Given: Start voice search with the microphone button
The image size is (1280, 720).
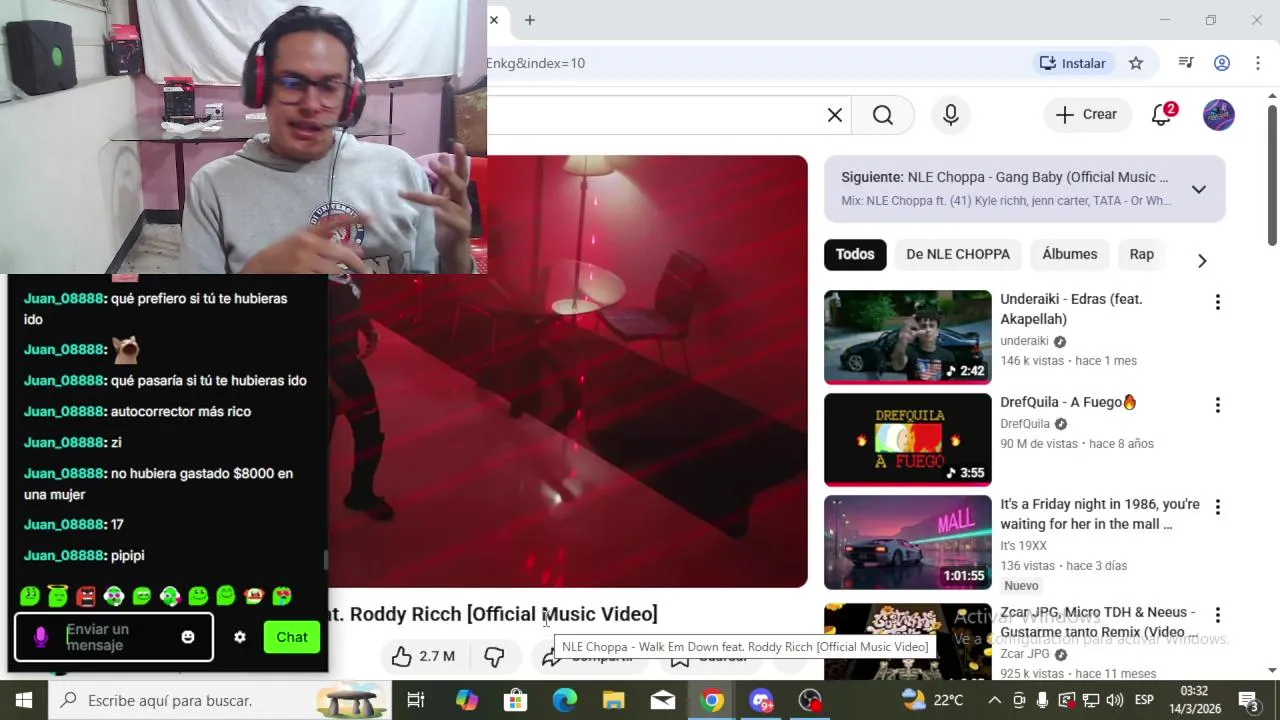Looking at the screenshot, I should click(x=951, y=115).
